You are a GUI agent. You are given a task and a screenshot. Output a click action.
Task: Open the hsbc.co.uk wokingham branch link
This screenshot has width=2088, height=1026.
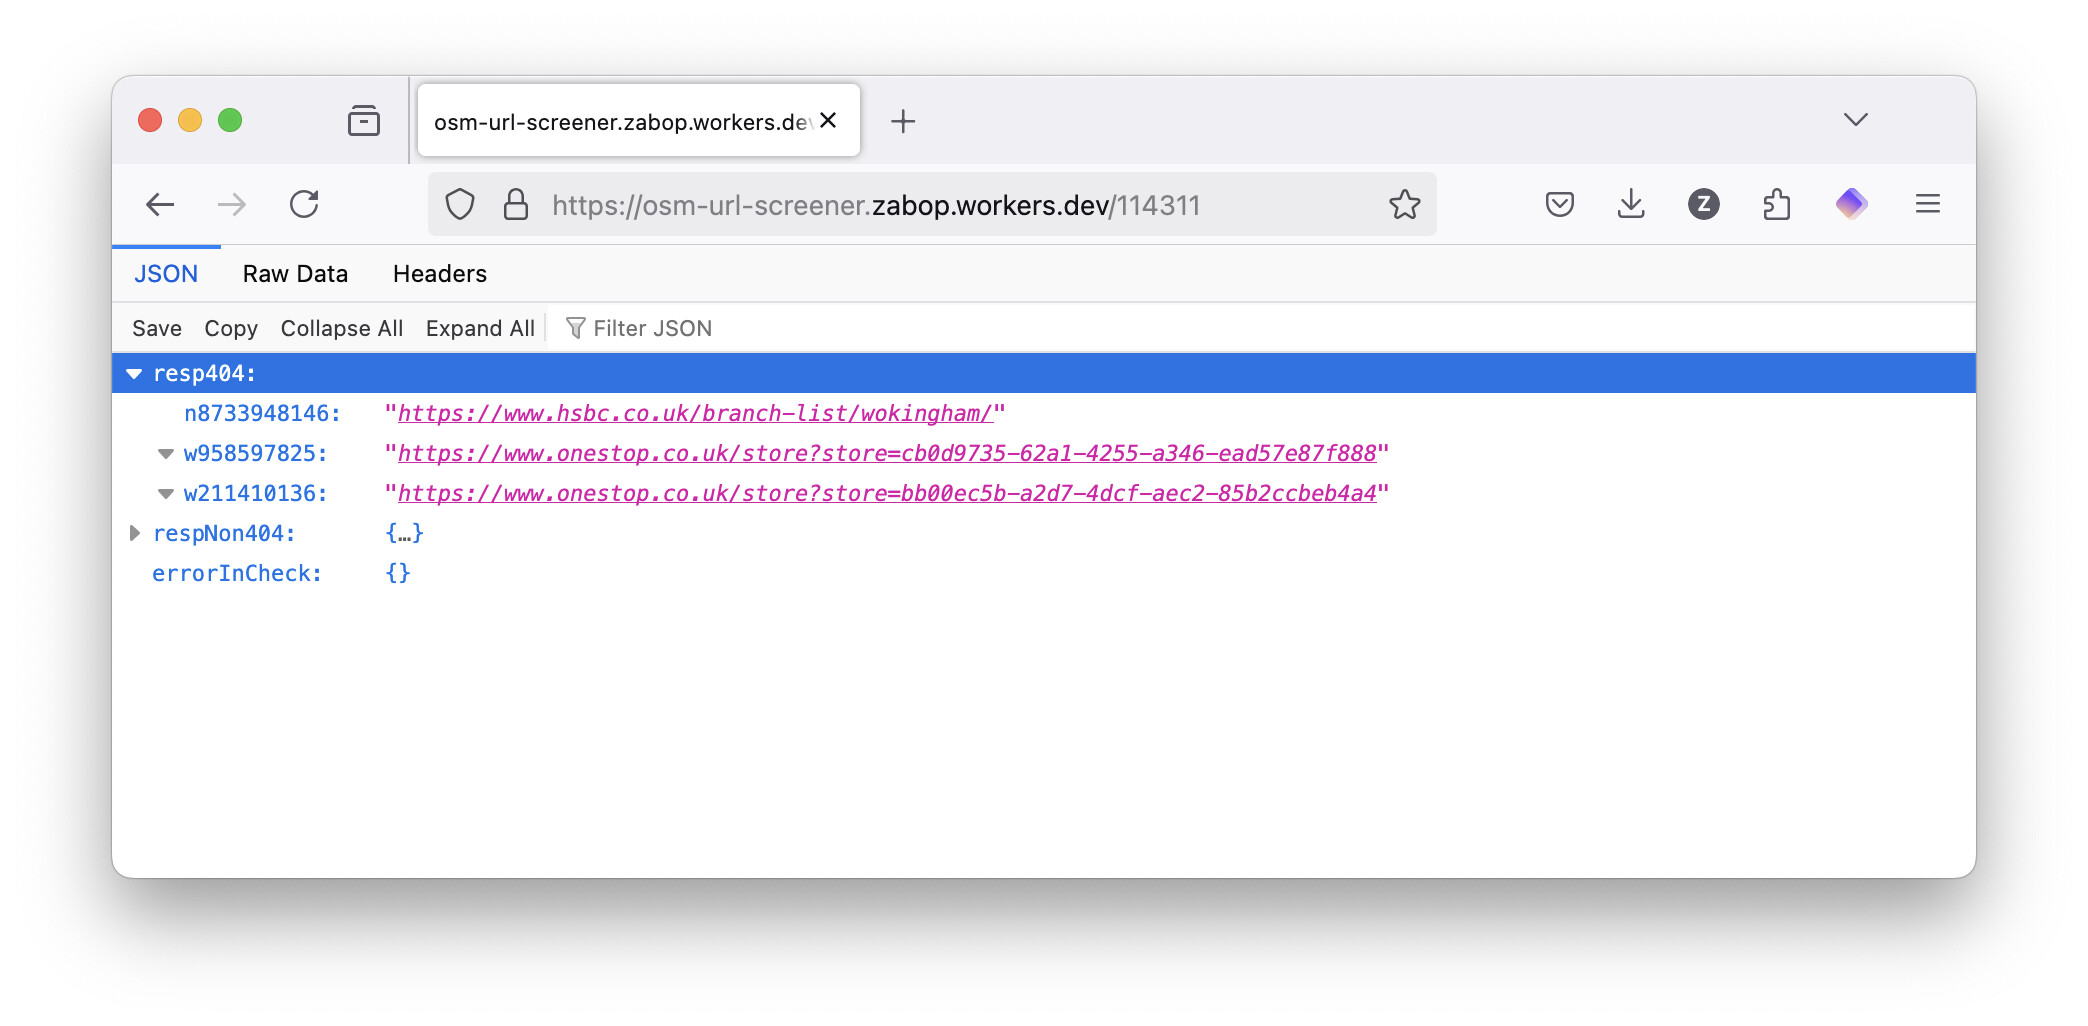pos(695,414)
